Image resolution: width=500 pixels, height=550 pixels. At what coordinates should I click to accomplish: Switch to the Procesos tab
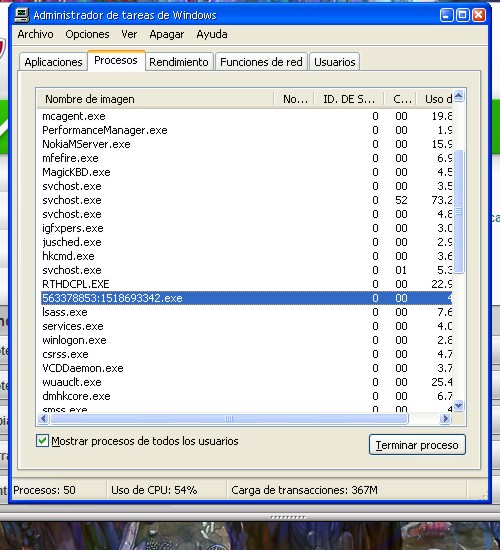116,60
